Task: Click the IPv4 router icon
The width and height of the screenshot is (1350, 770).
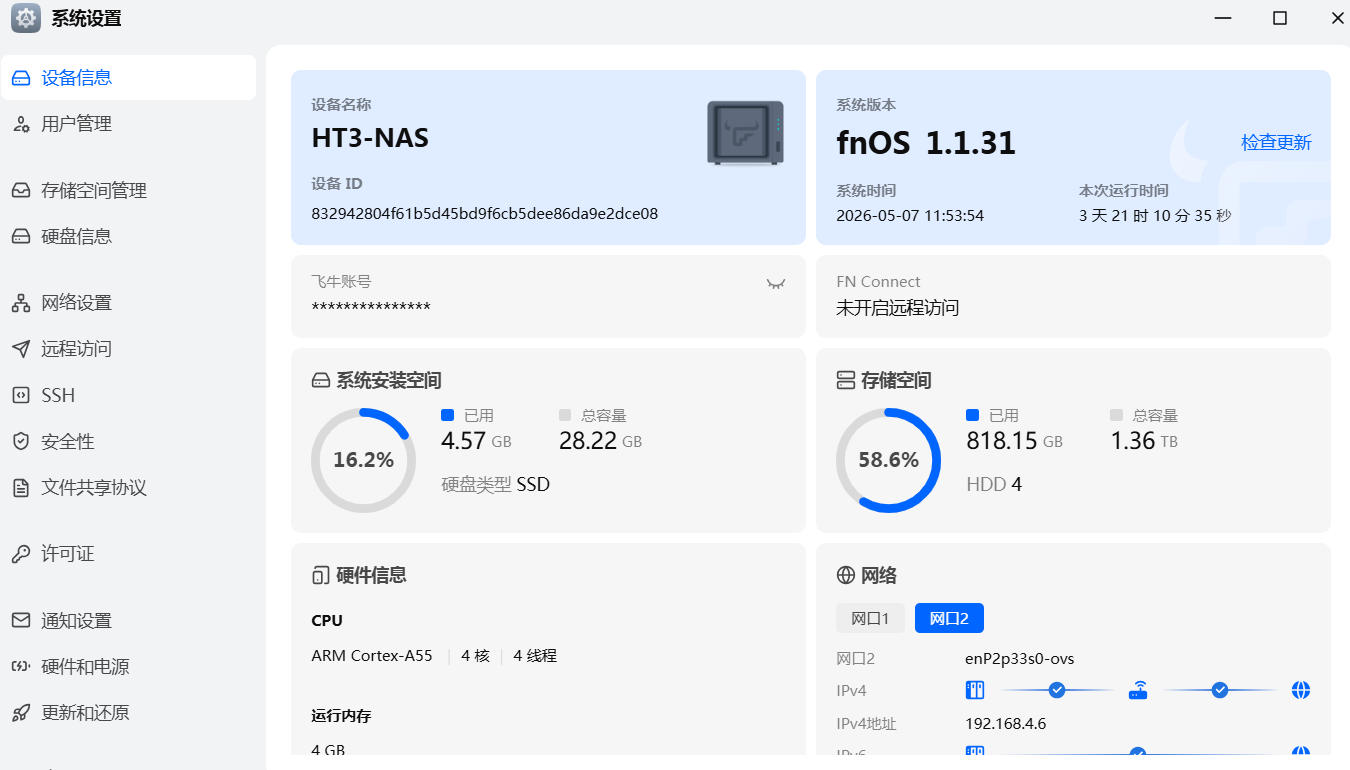Action: point(1138,690)
